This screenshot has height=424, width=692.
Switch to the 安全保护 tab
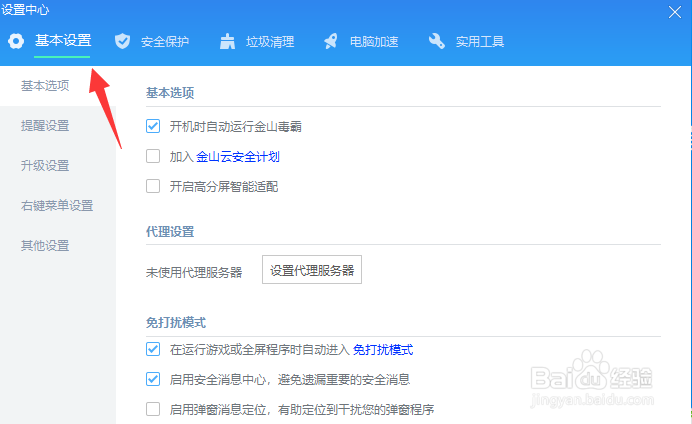pyautogui.click(x=165, y=41)
